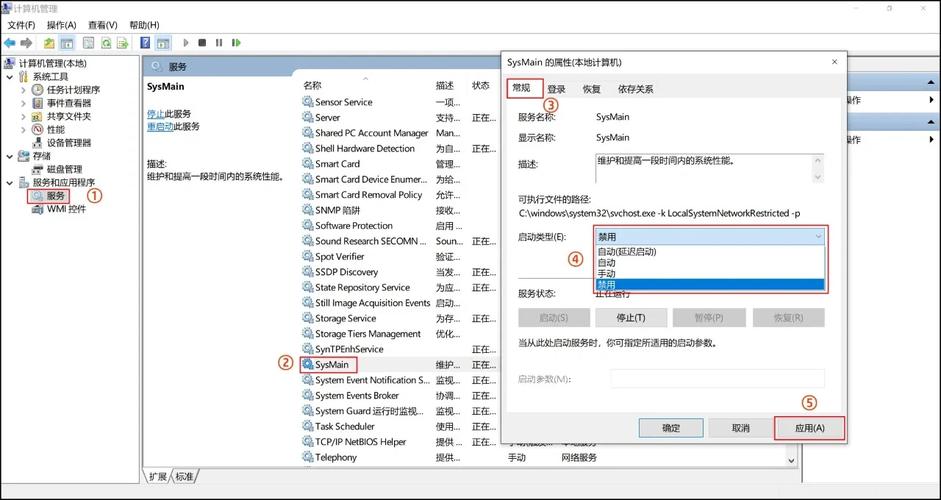Open the 启动类型 dropdown box
Viewport: 941px width, 500px height.
tap(710, 237)
